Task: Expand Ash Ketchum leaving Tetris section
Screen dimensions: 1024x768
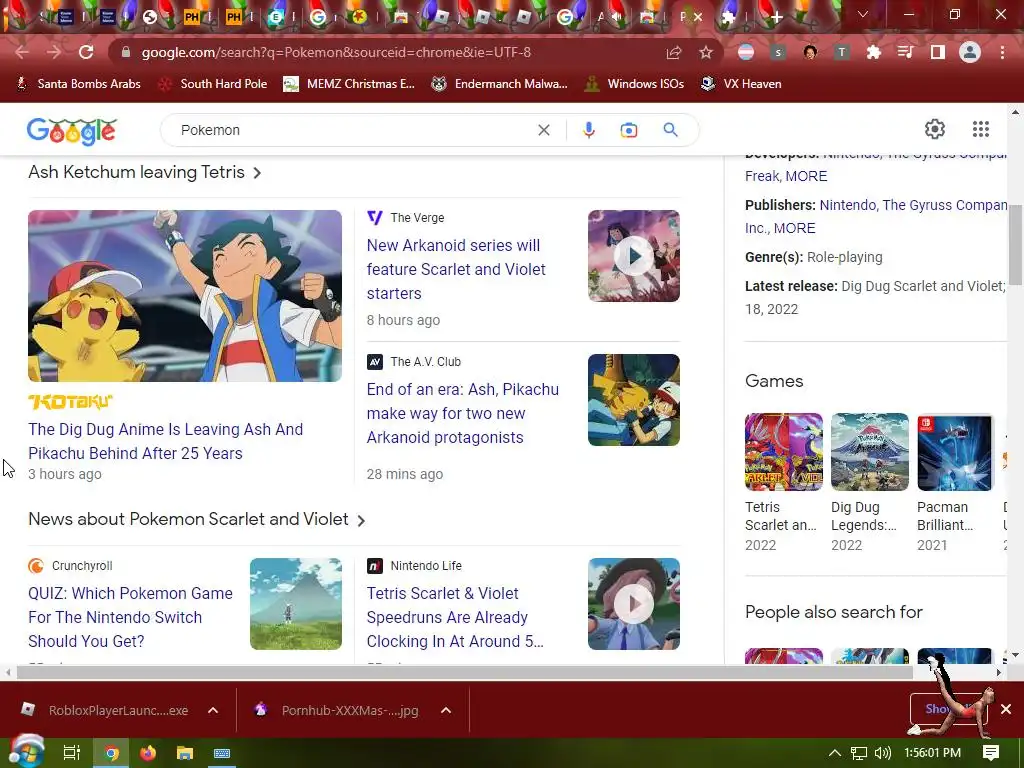Action: pos(145,172)
